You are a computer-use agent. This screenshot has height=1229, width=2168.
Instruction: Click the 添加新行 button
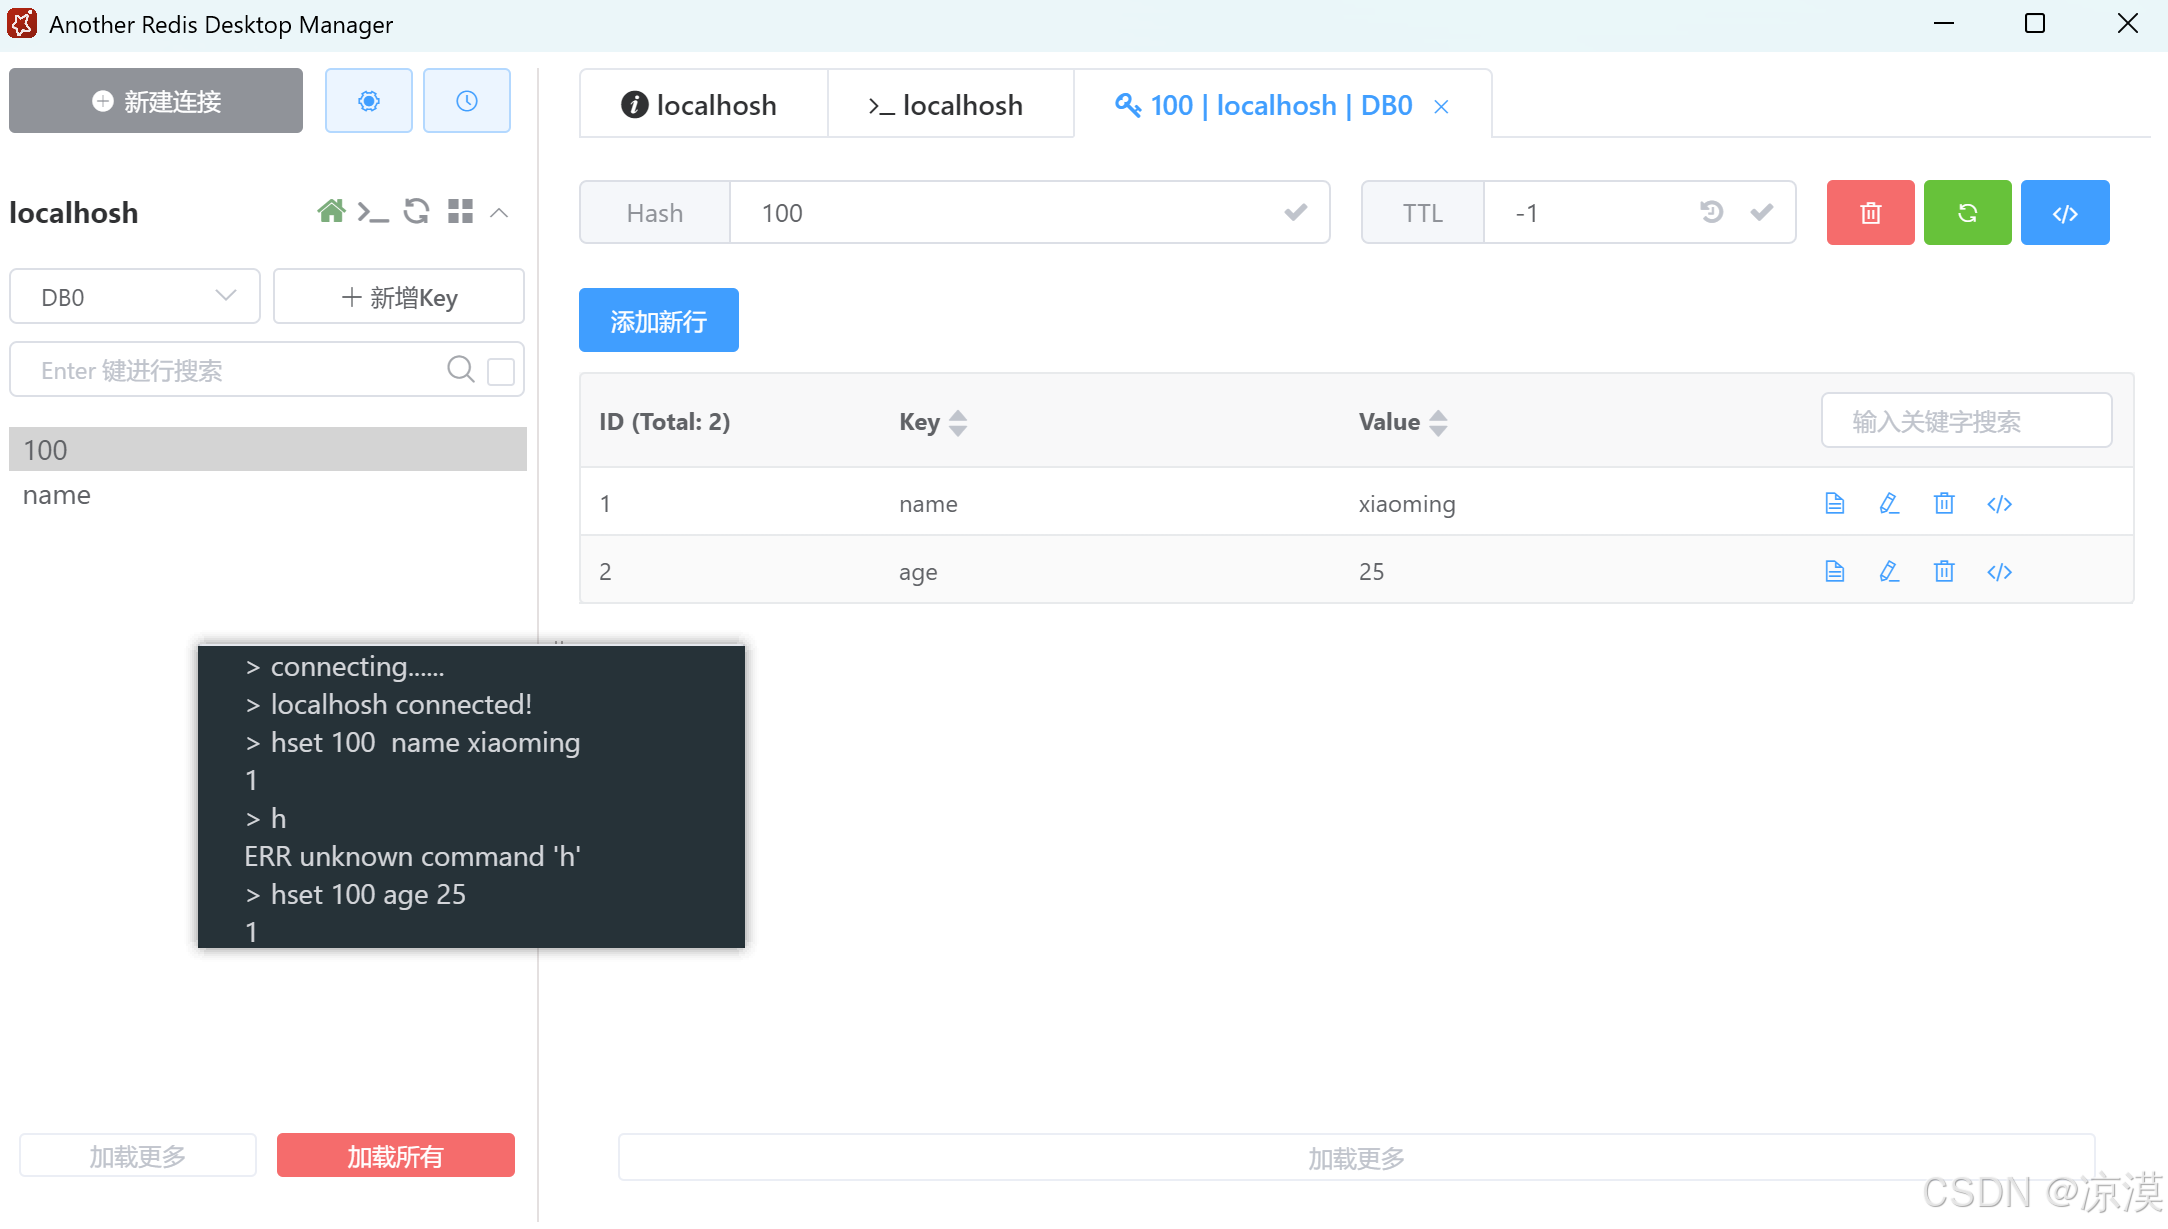coord(658,321)
